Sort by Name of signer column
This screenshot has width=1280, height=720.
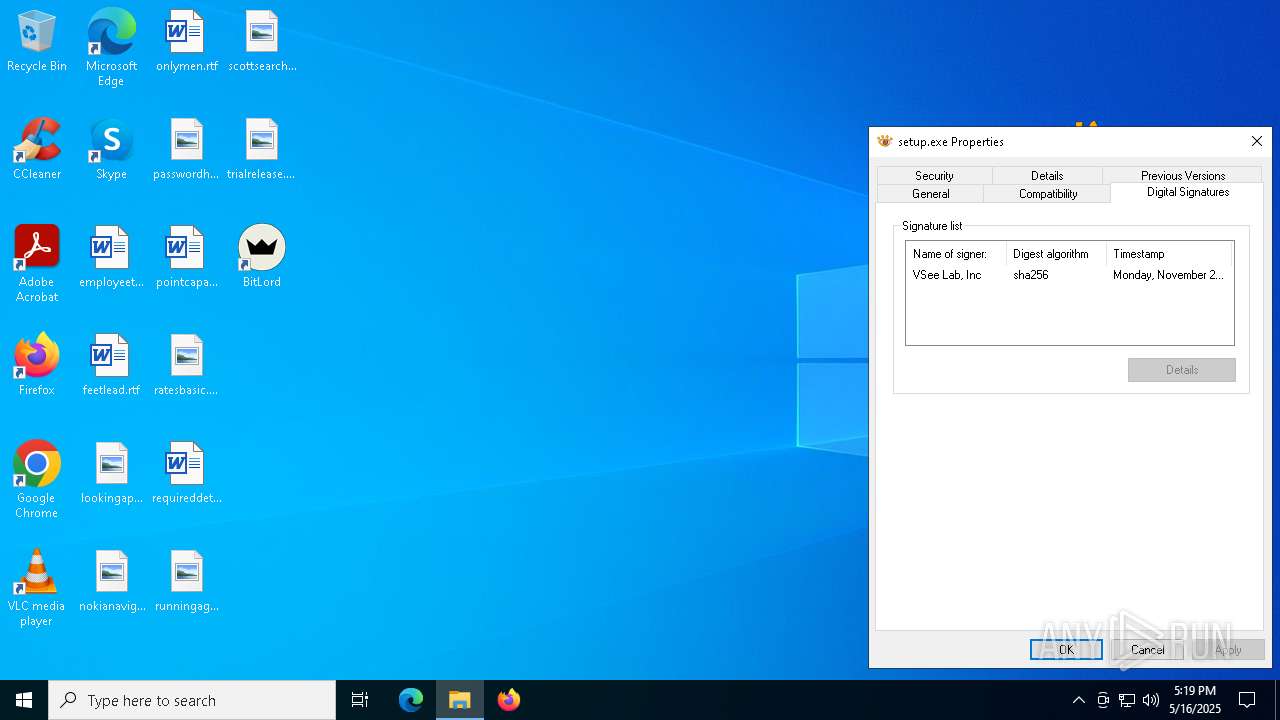click(x=956, y=254)
